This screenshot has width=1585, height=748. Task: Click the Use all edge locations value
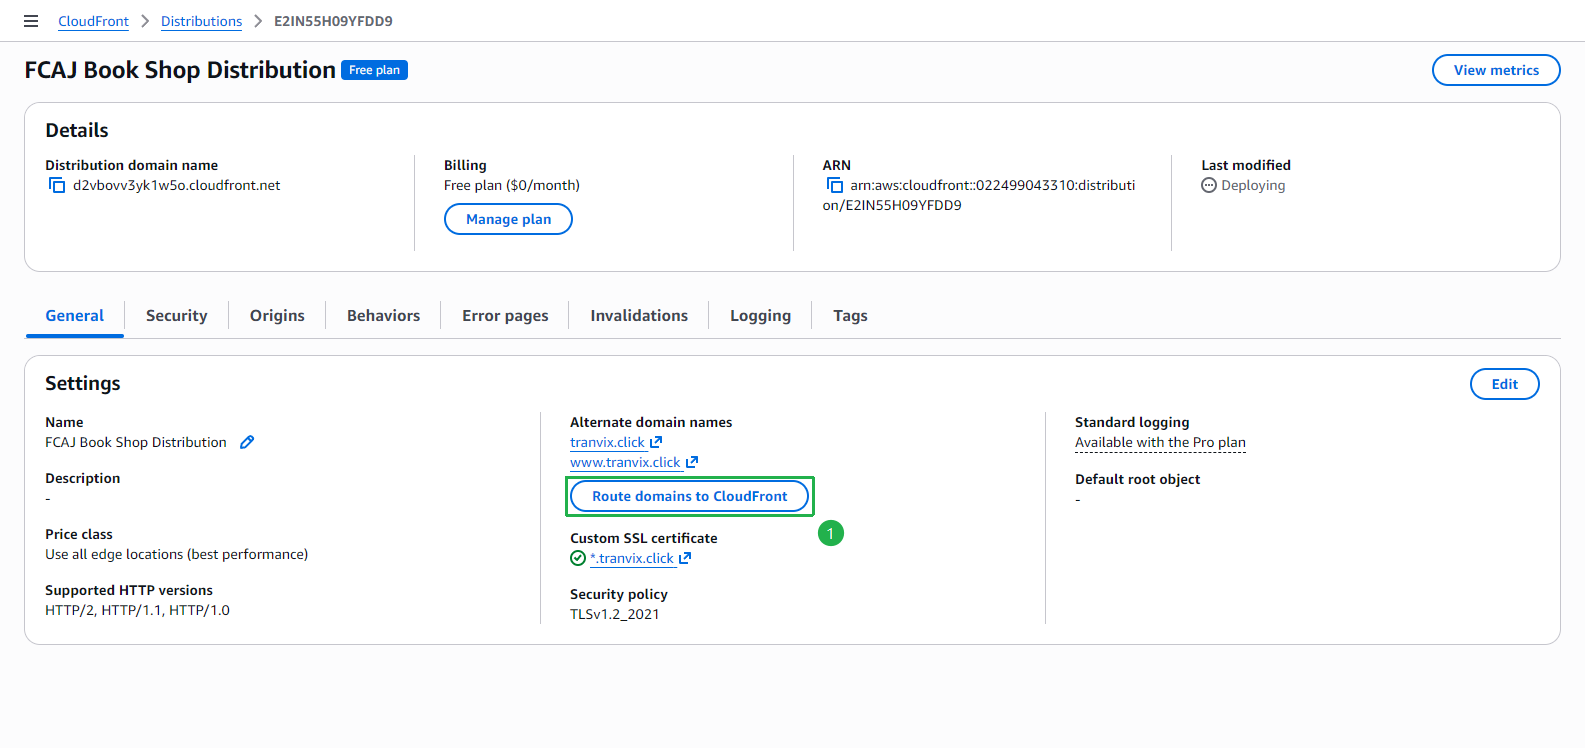point(176,554)
